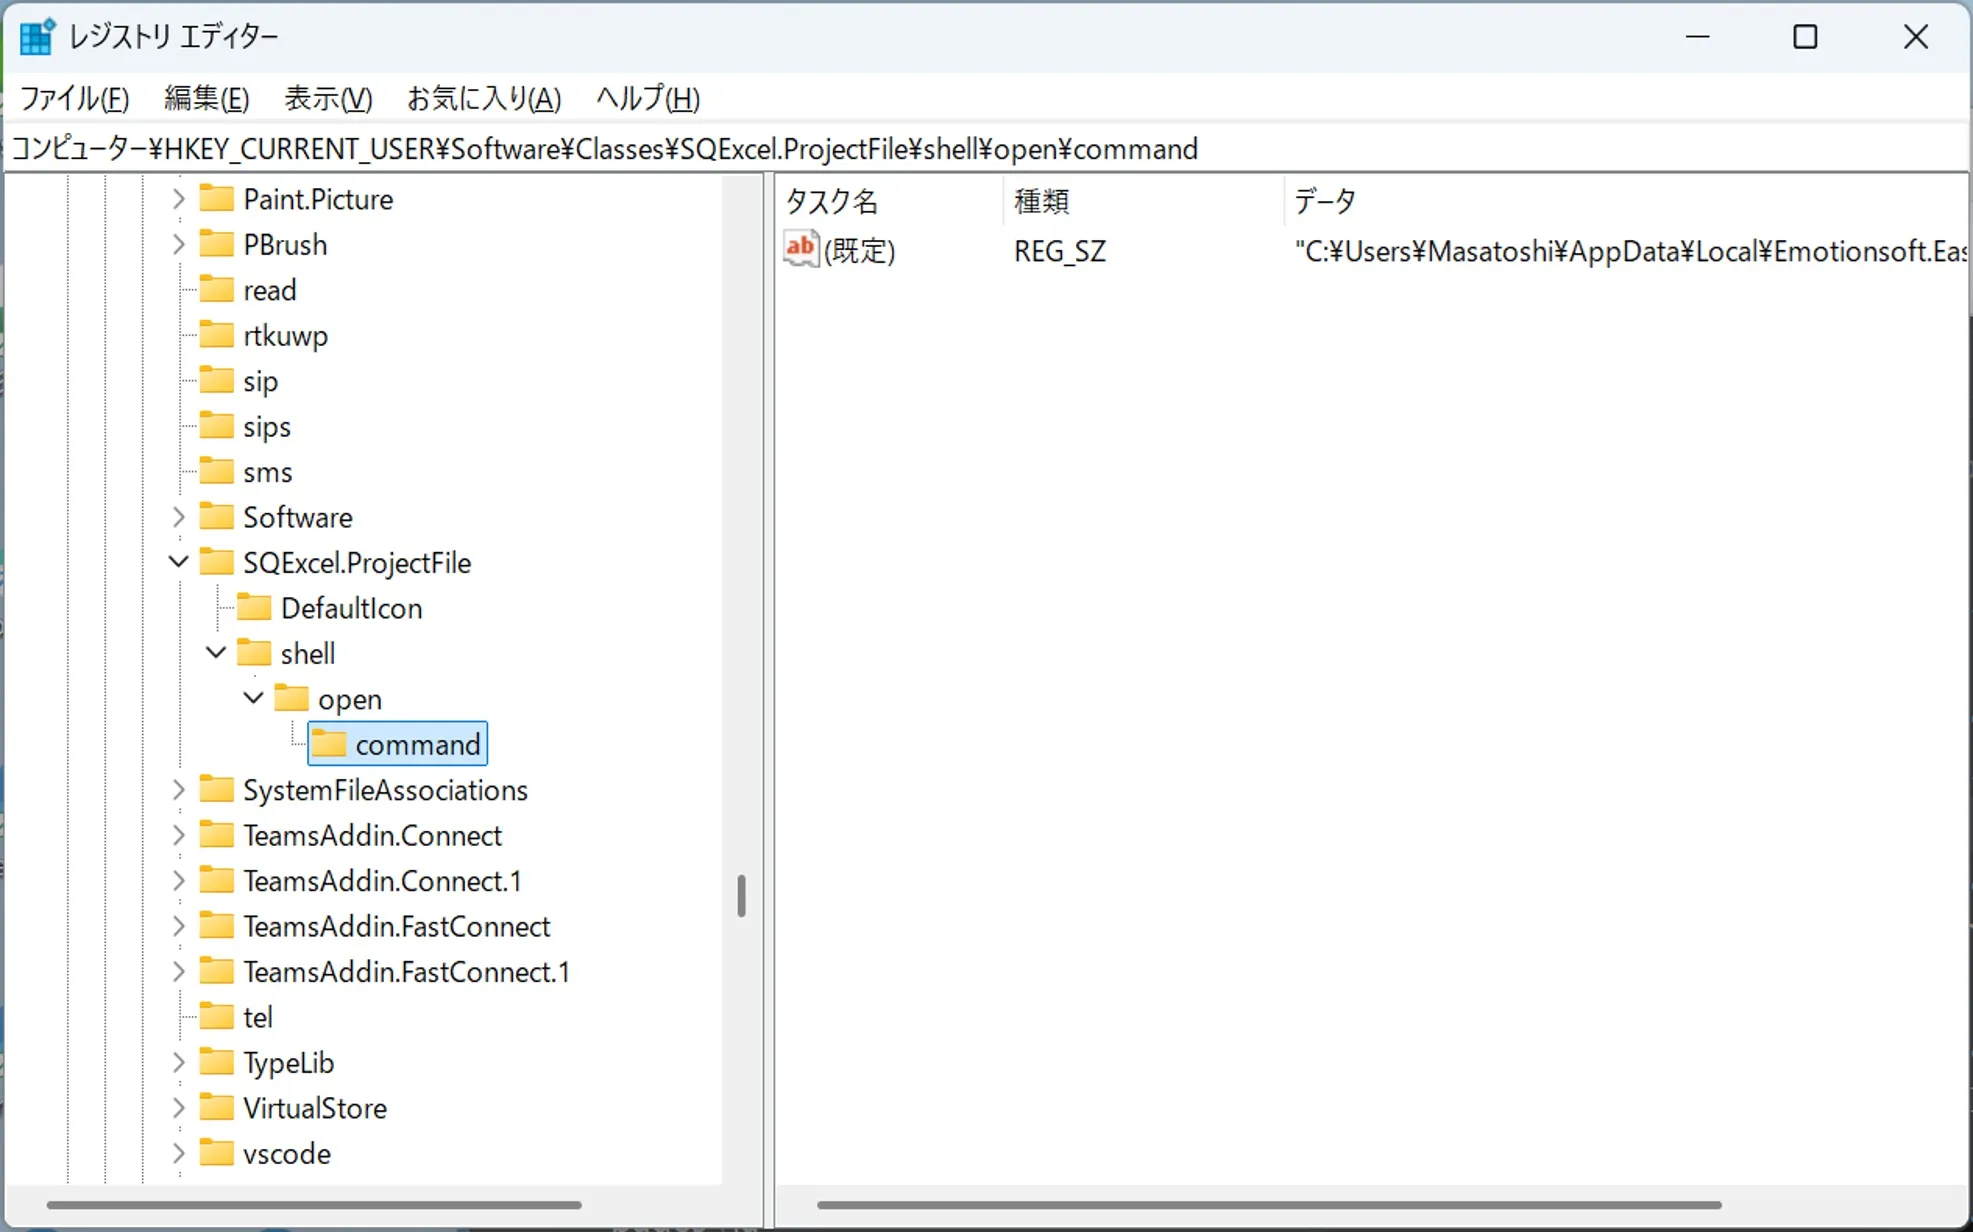Viewport: 1973px width, 1232px height.
Task: Click the PBrush folder icon
Action: pyautogui.click(x=216, y=244)
